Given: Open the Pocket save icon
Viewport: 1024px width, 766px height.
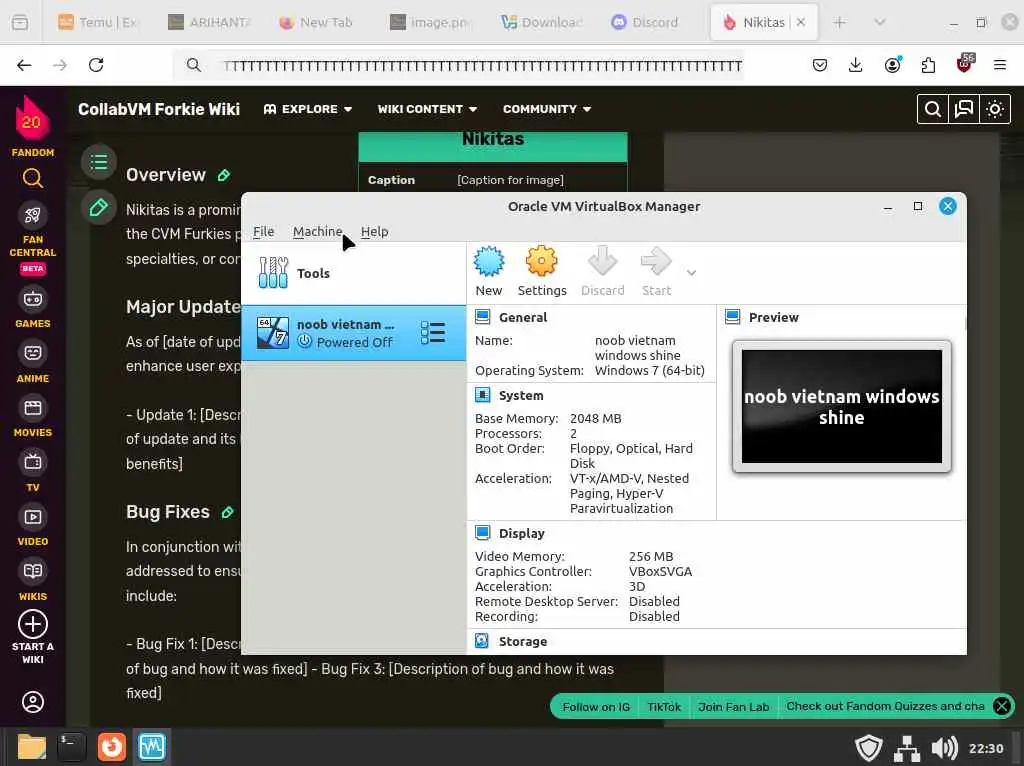Looking at the screenshot, I should click(x=820, y=65).
